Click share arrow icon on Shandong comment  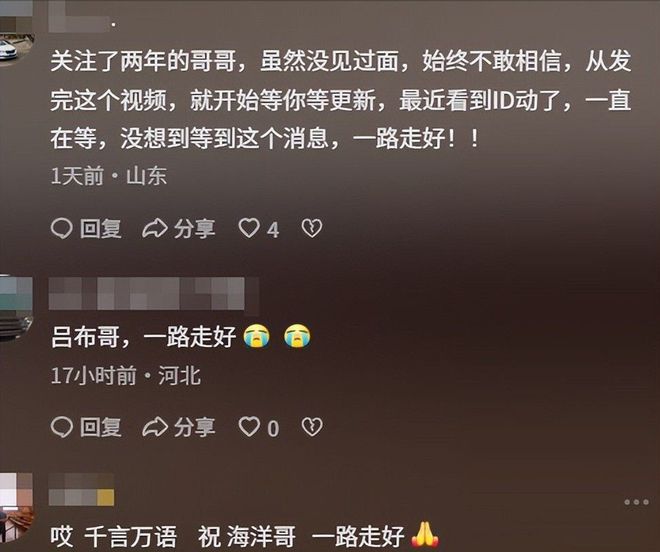click(x=155, y=229)
